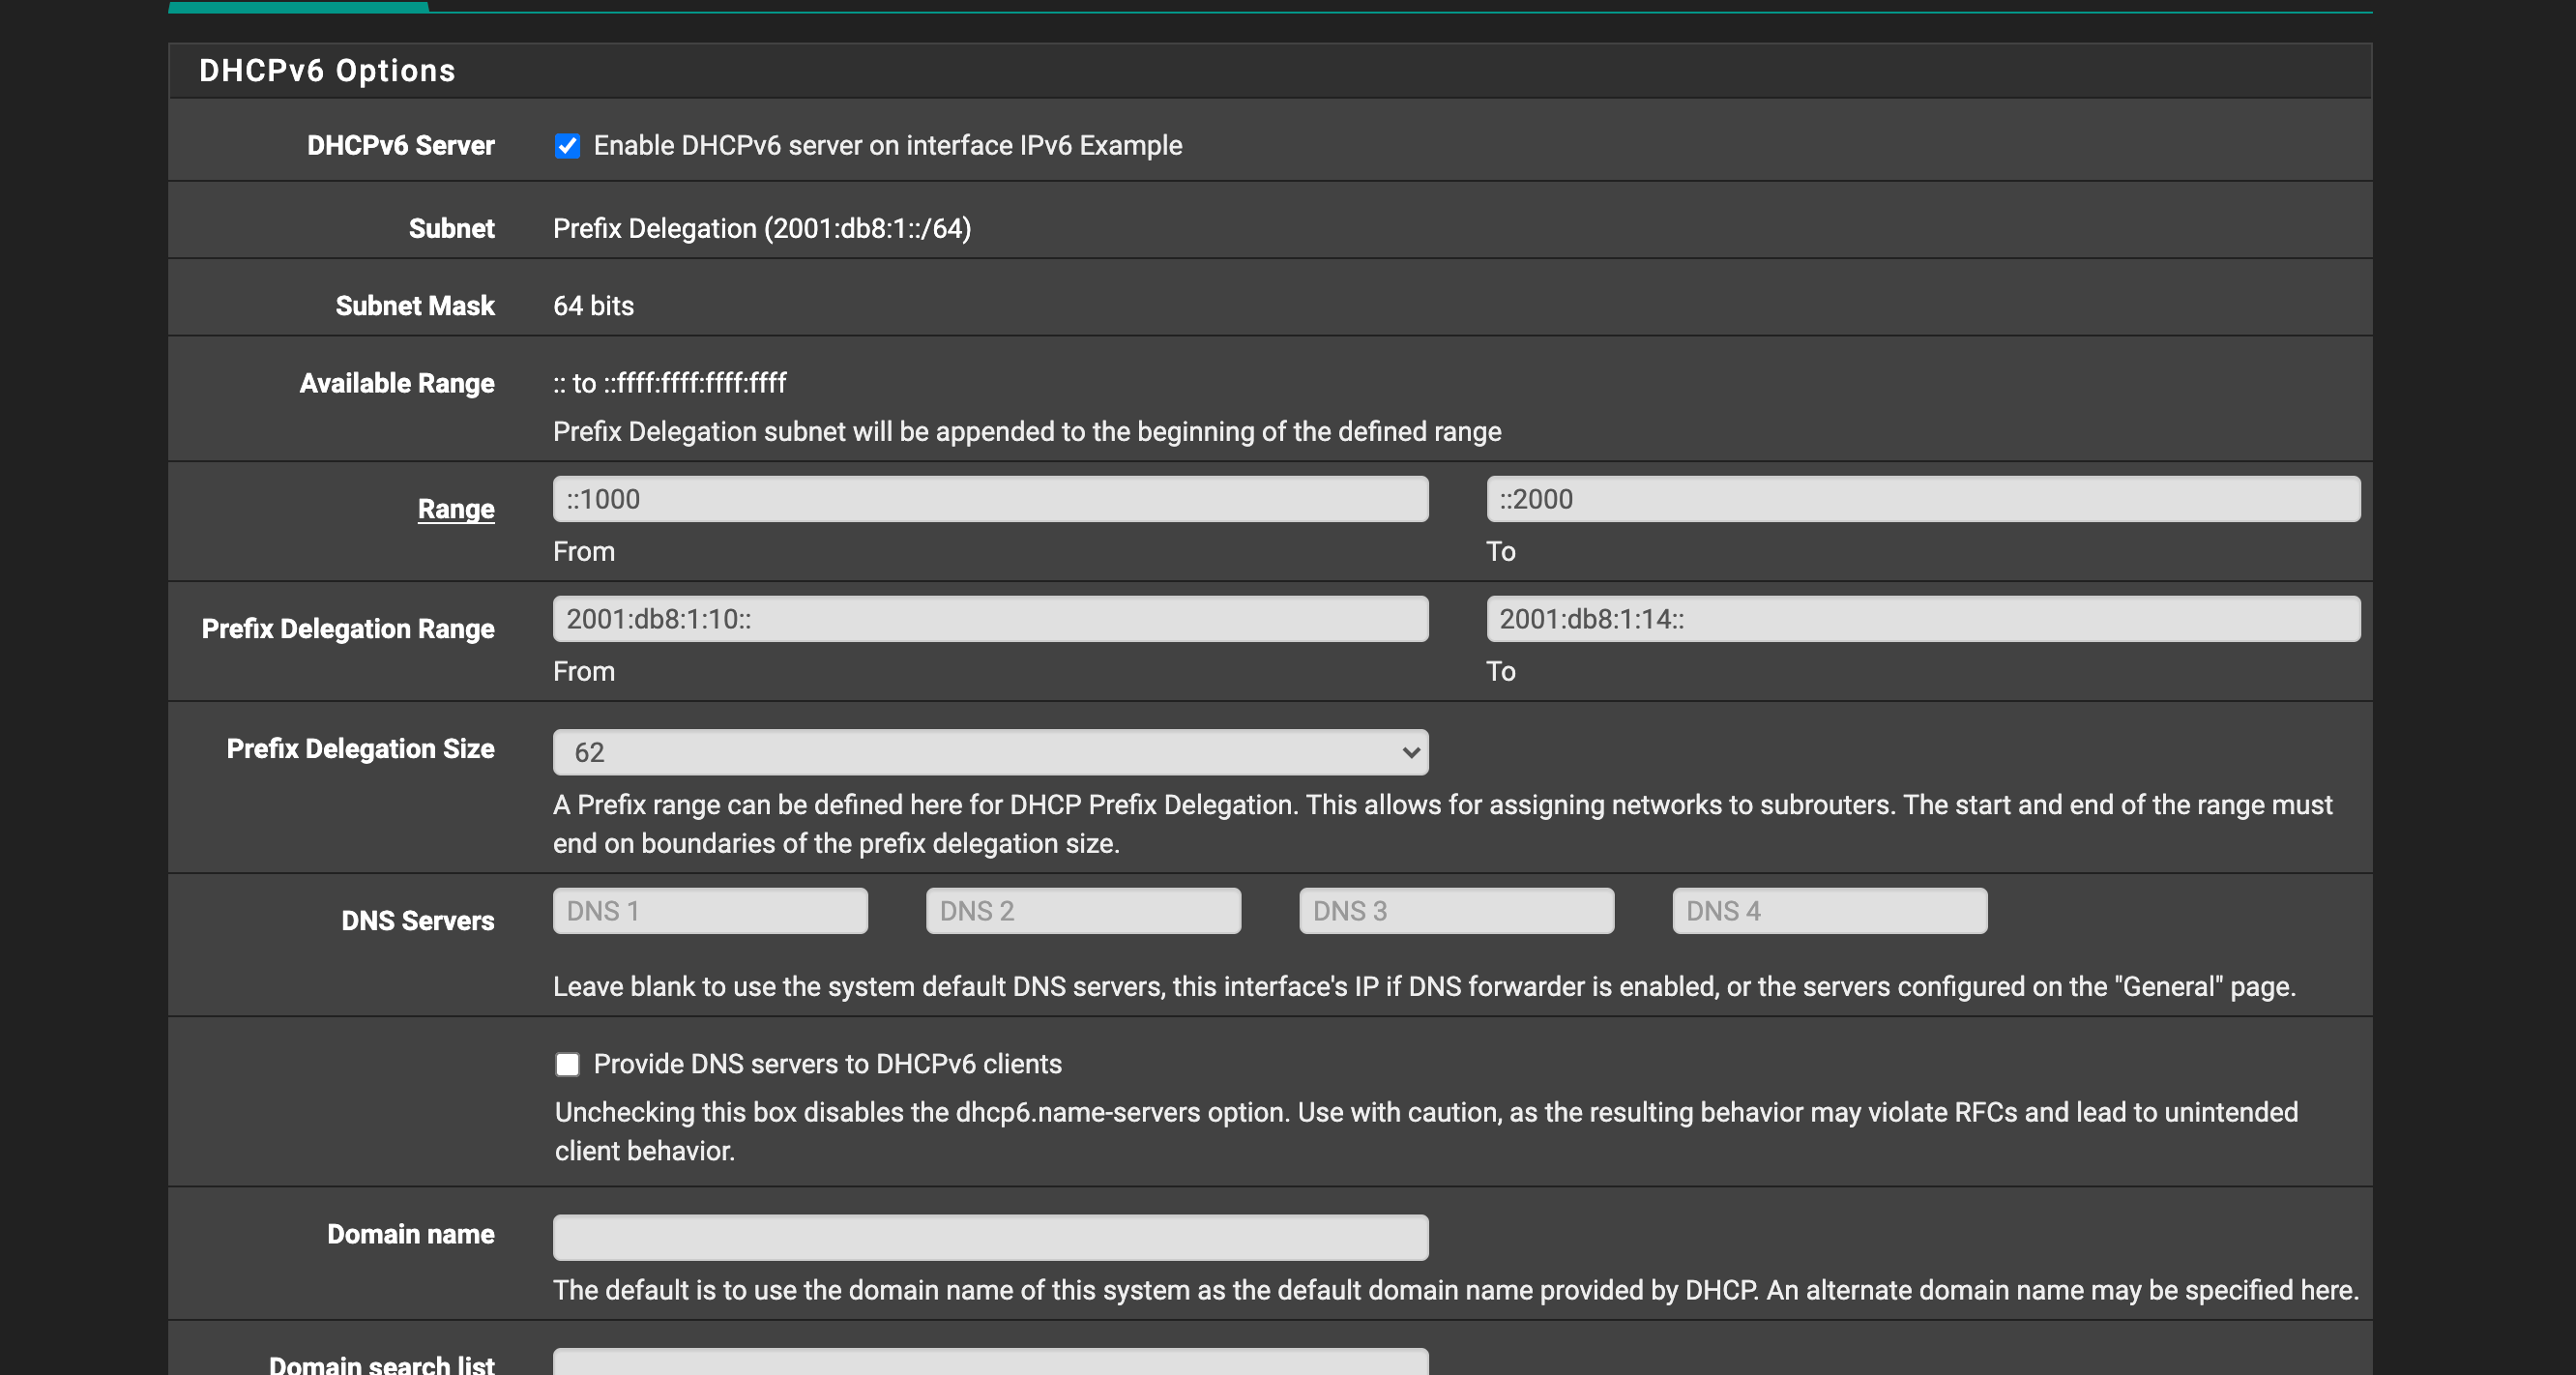
Task: Click the DHCPv6 Options panel heading
Action: [327, 71]
